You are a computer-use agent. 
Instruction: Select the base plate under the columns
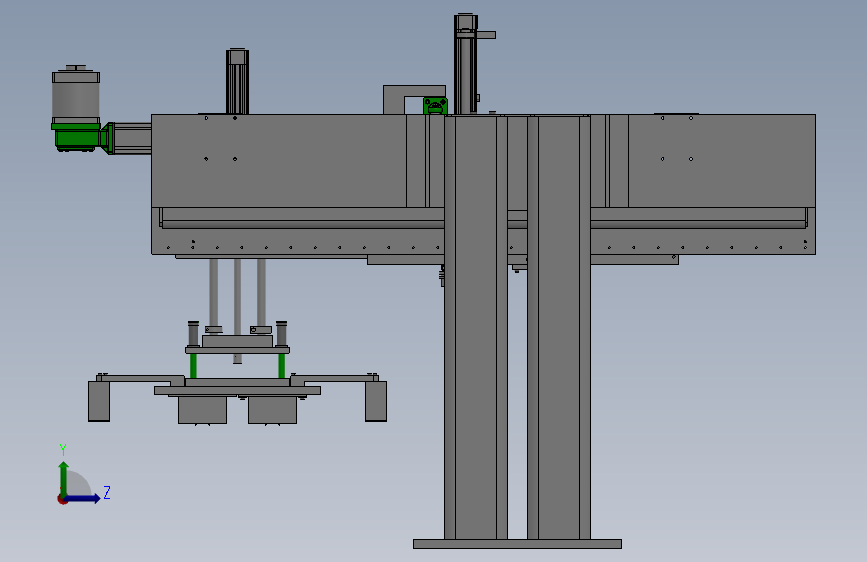coord(517,544)
